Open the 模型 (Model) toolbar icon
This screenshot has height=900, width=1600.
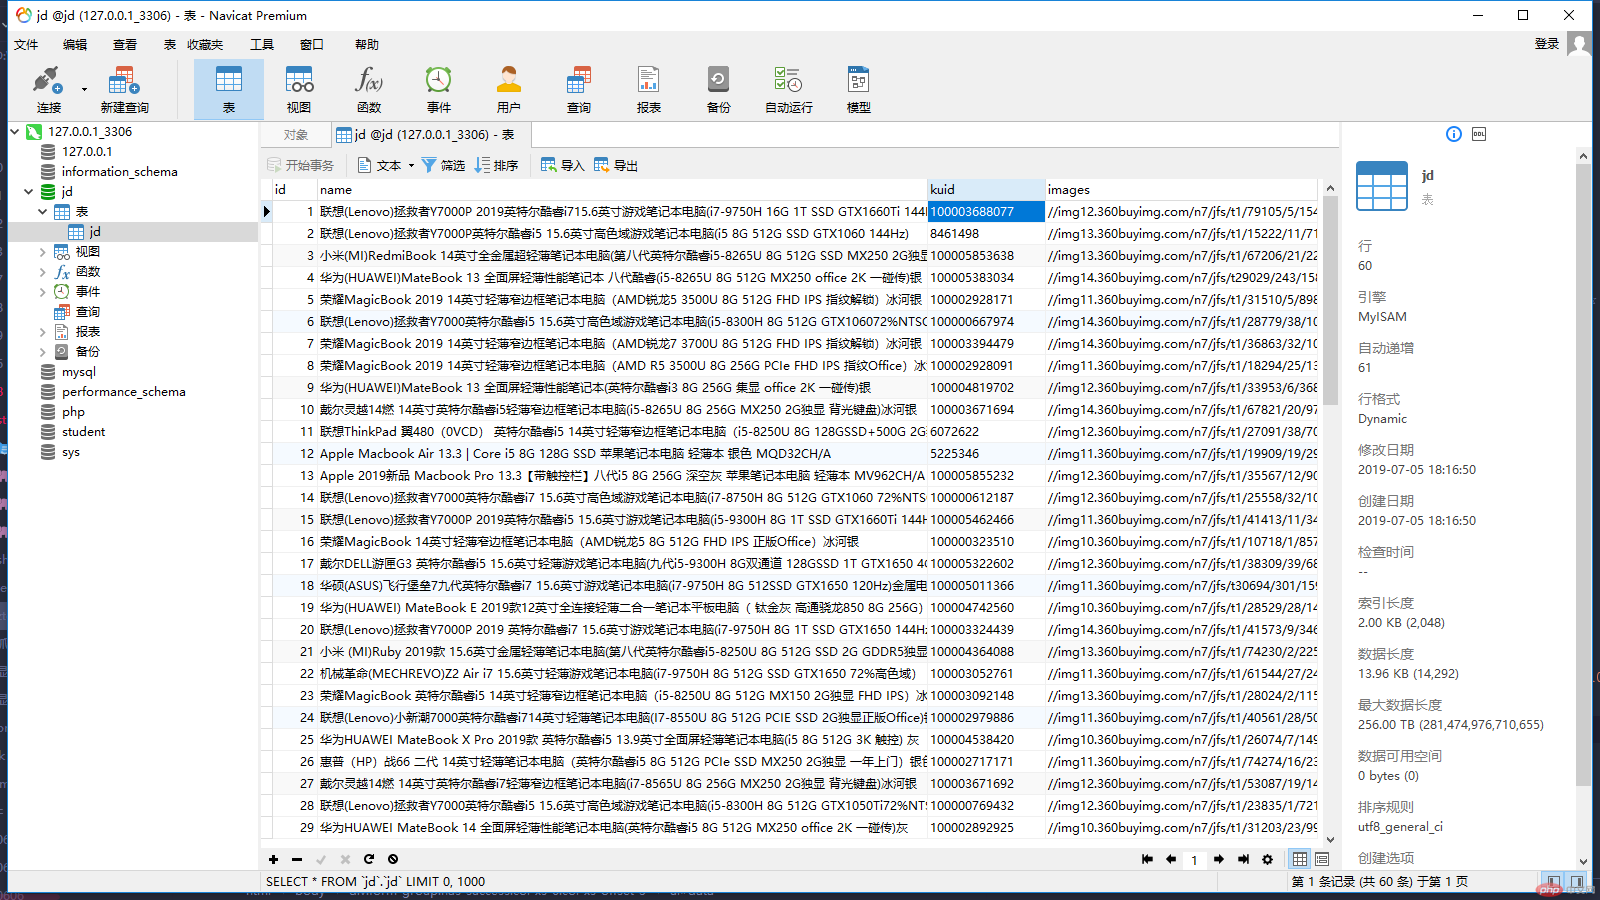tap(859, 89)
